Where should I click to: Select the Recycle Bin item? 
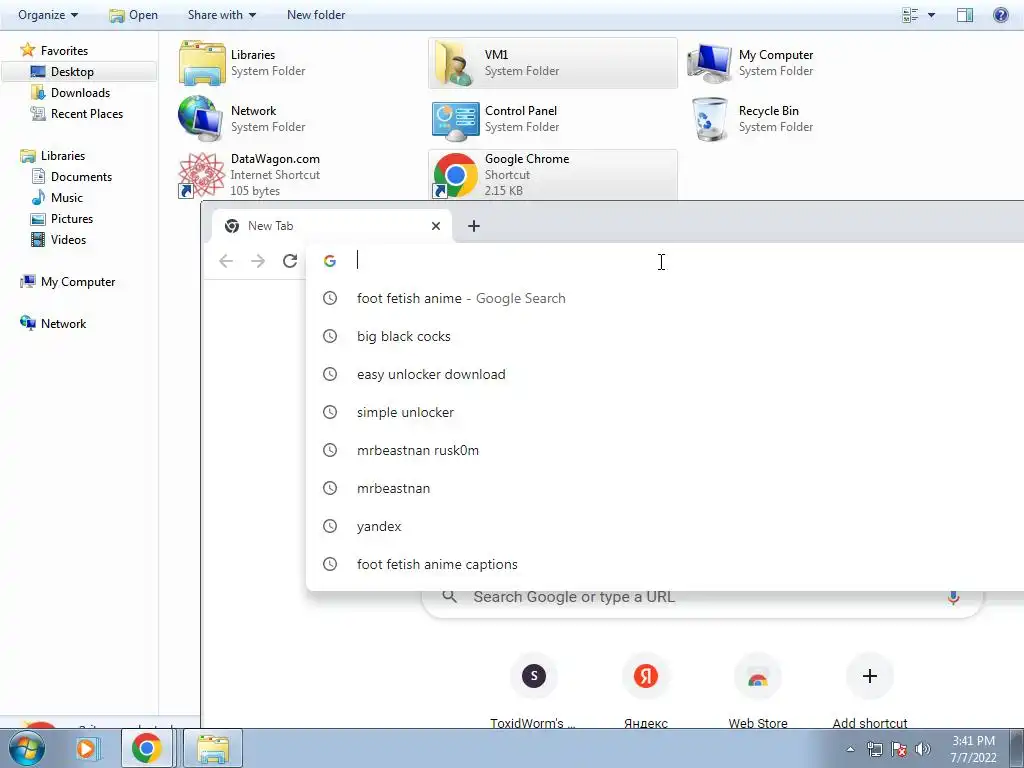[x=807, y=119]
